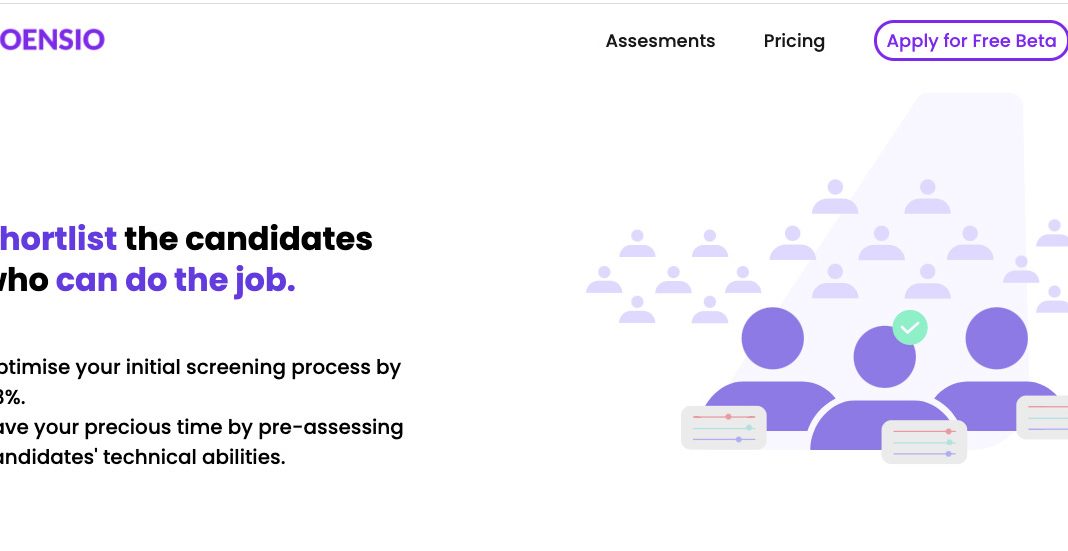1068x551 pixels.
Task: Click the slider card under the center person
Action: (924, 442)
